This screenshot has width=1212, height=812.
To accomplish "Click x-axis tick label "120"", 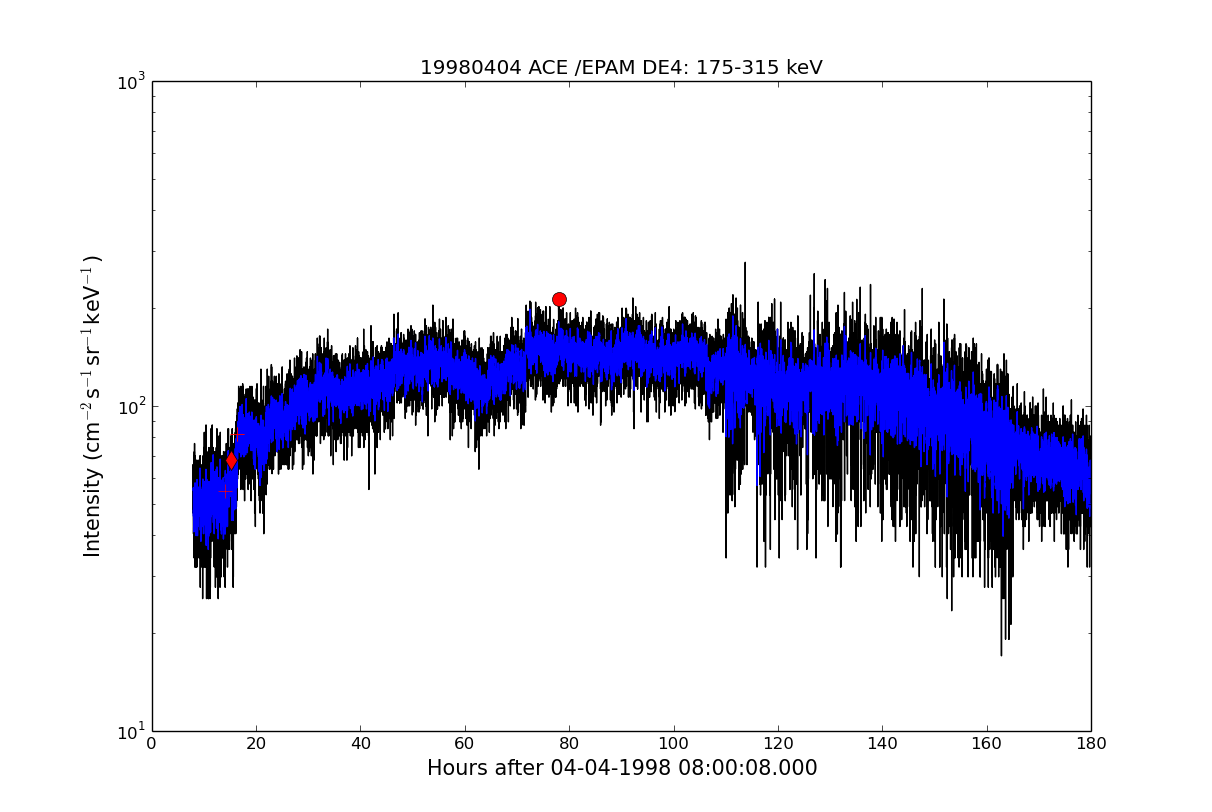I will pyautogui.click(x=778, y=743).
